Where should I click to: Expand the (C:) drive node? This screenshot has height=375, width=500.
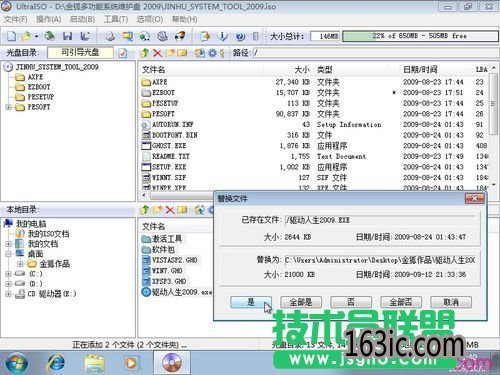(x=8, y=274)
